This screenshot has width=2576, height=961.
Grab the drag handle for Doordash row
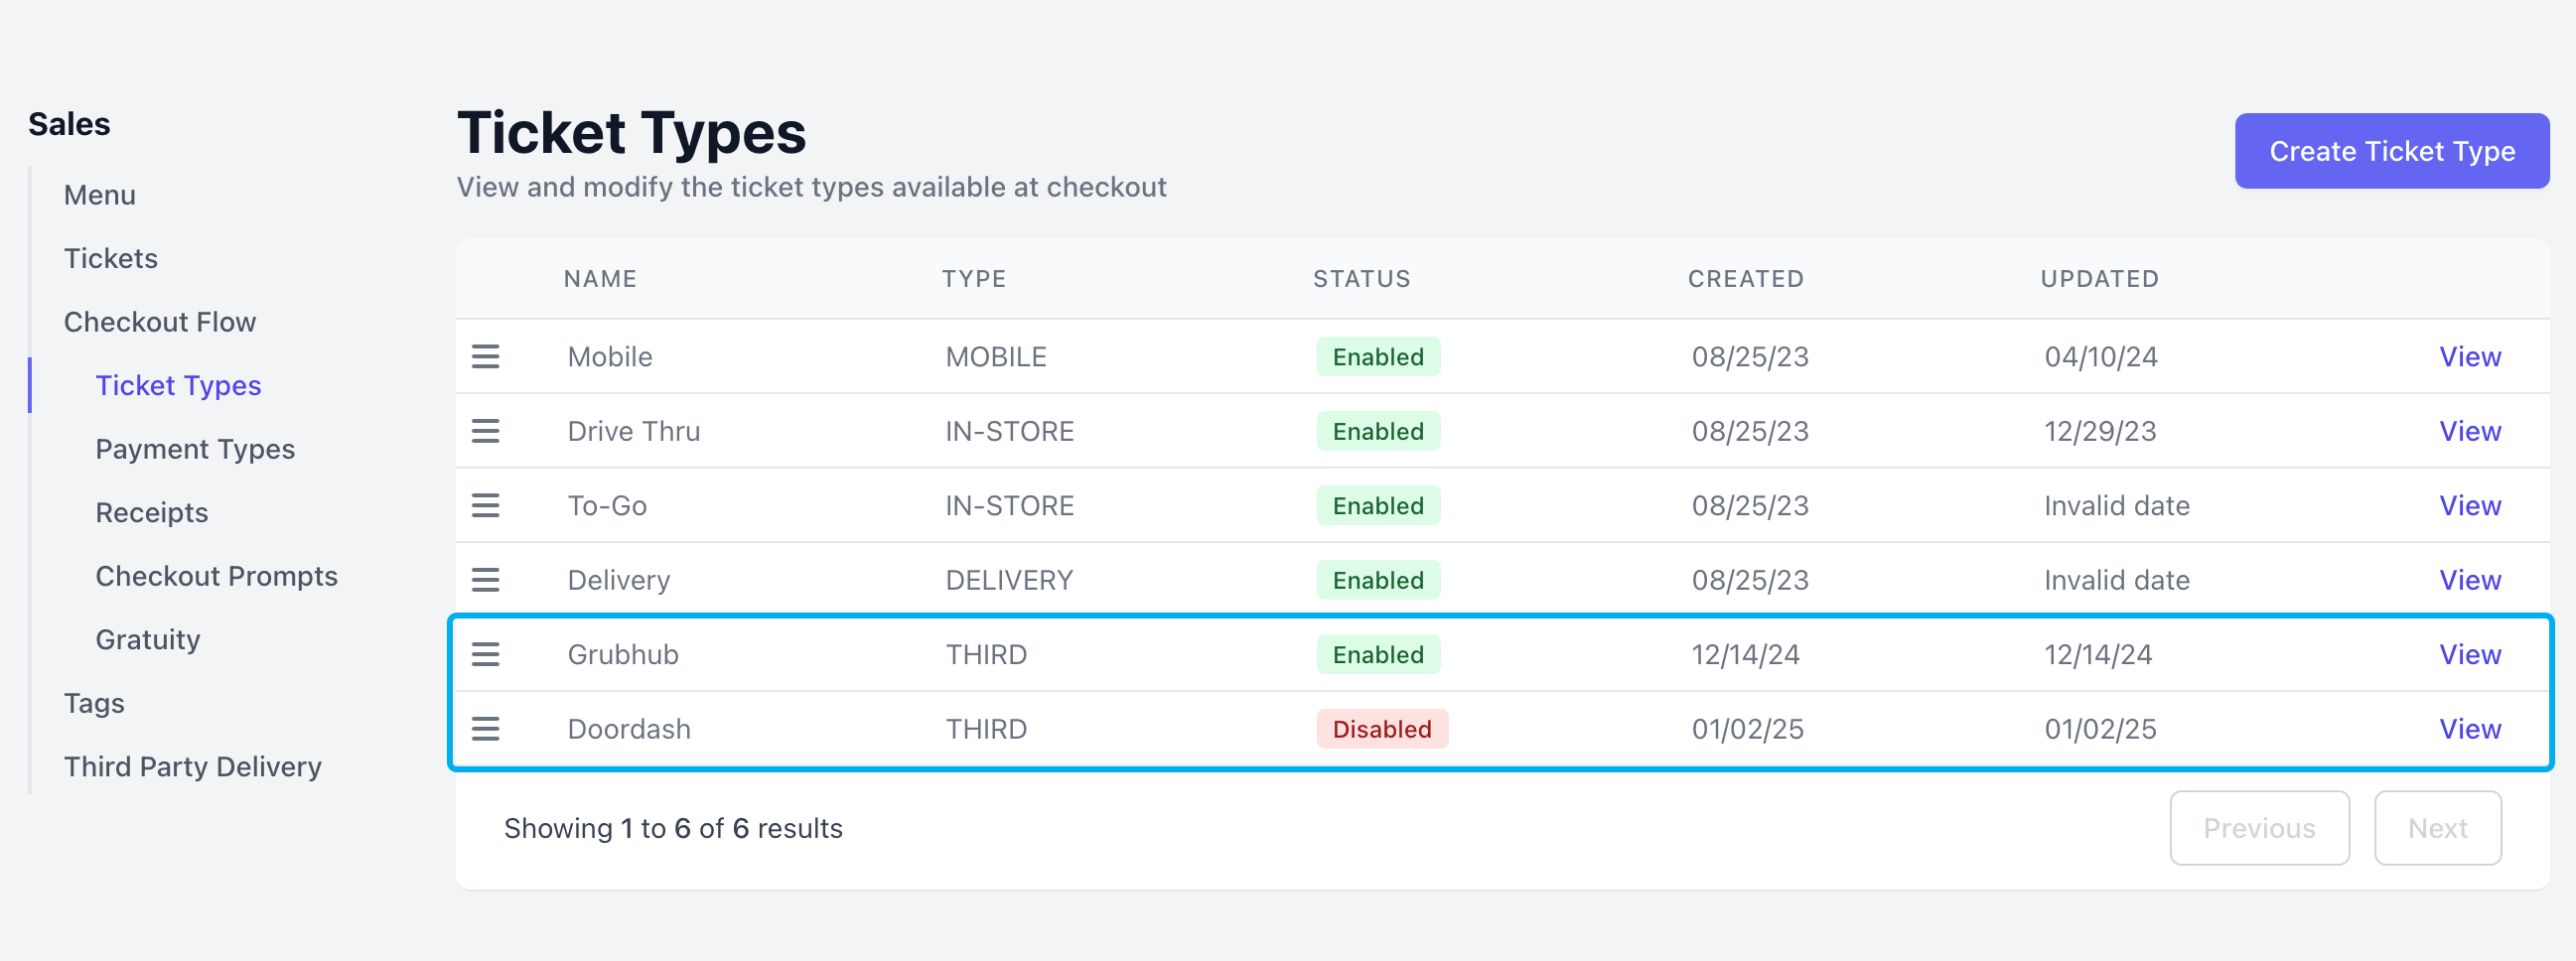point(485,729)
